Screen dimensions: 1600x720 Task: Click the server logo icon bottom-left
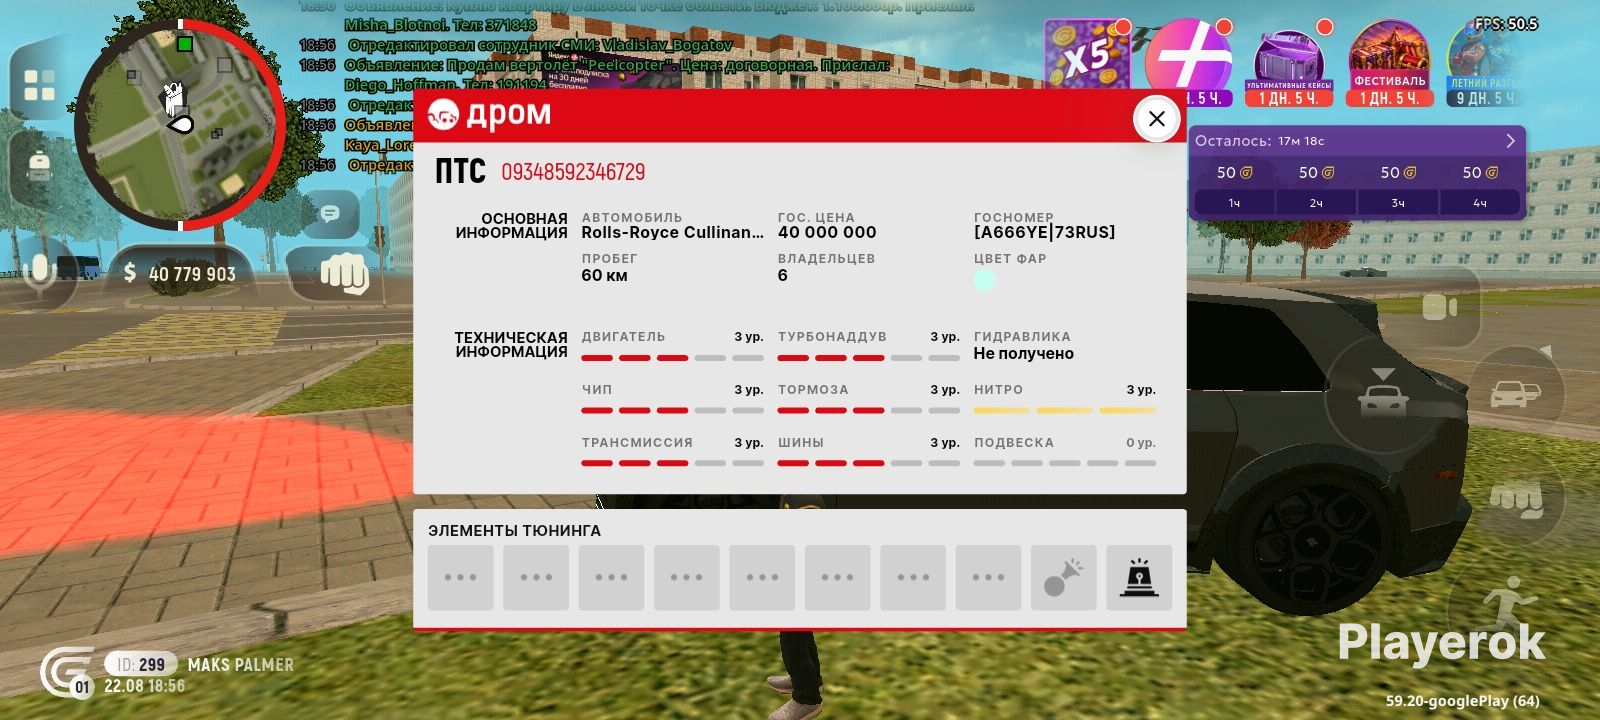(66, 671)
